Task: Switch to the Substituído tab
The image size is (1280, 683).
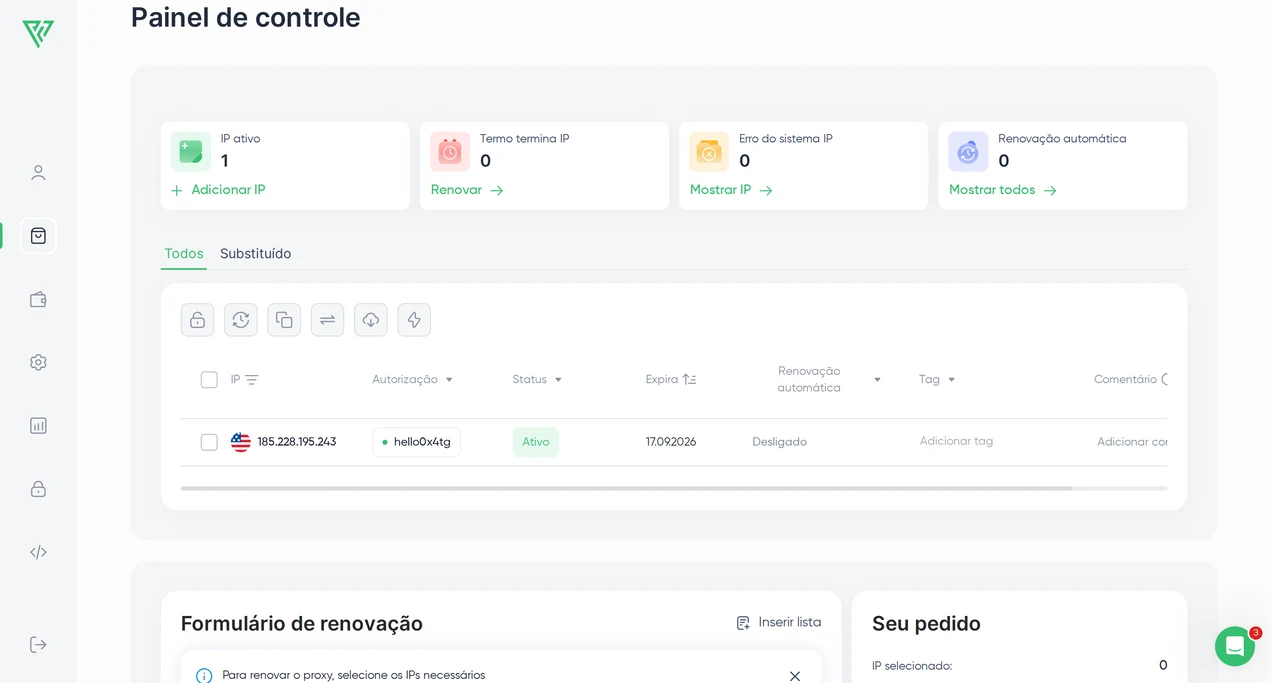Action: 256,254
